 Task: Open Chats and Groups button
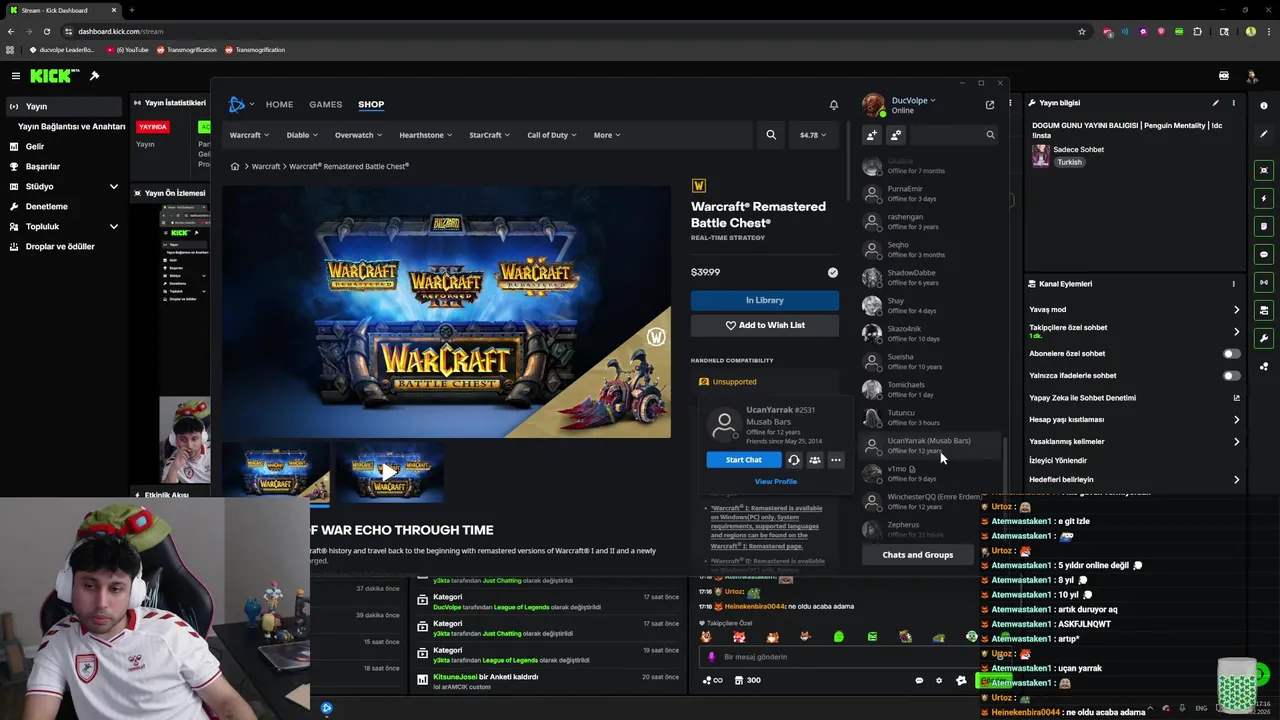tap(917, 555)
